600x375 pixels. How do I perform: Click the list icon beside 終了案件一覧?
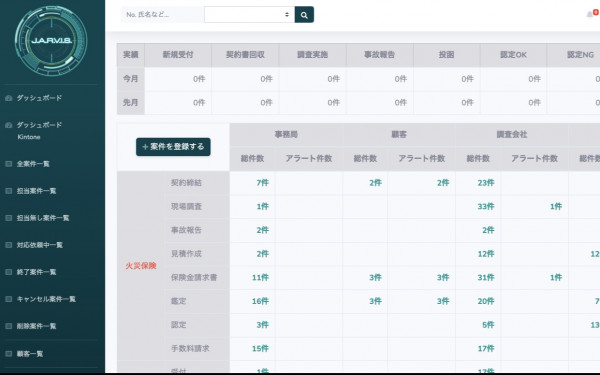tap(8, 272)
